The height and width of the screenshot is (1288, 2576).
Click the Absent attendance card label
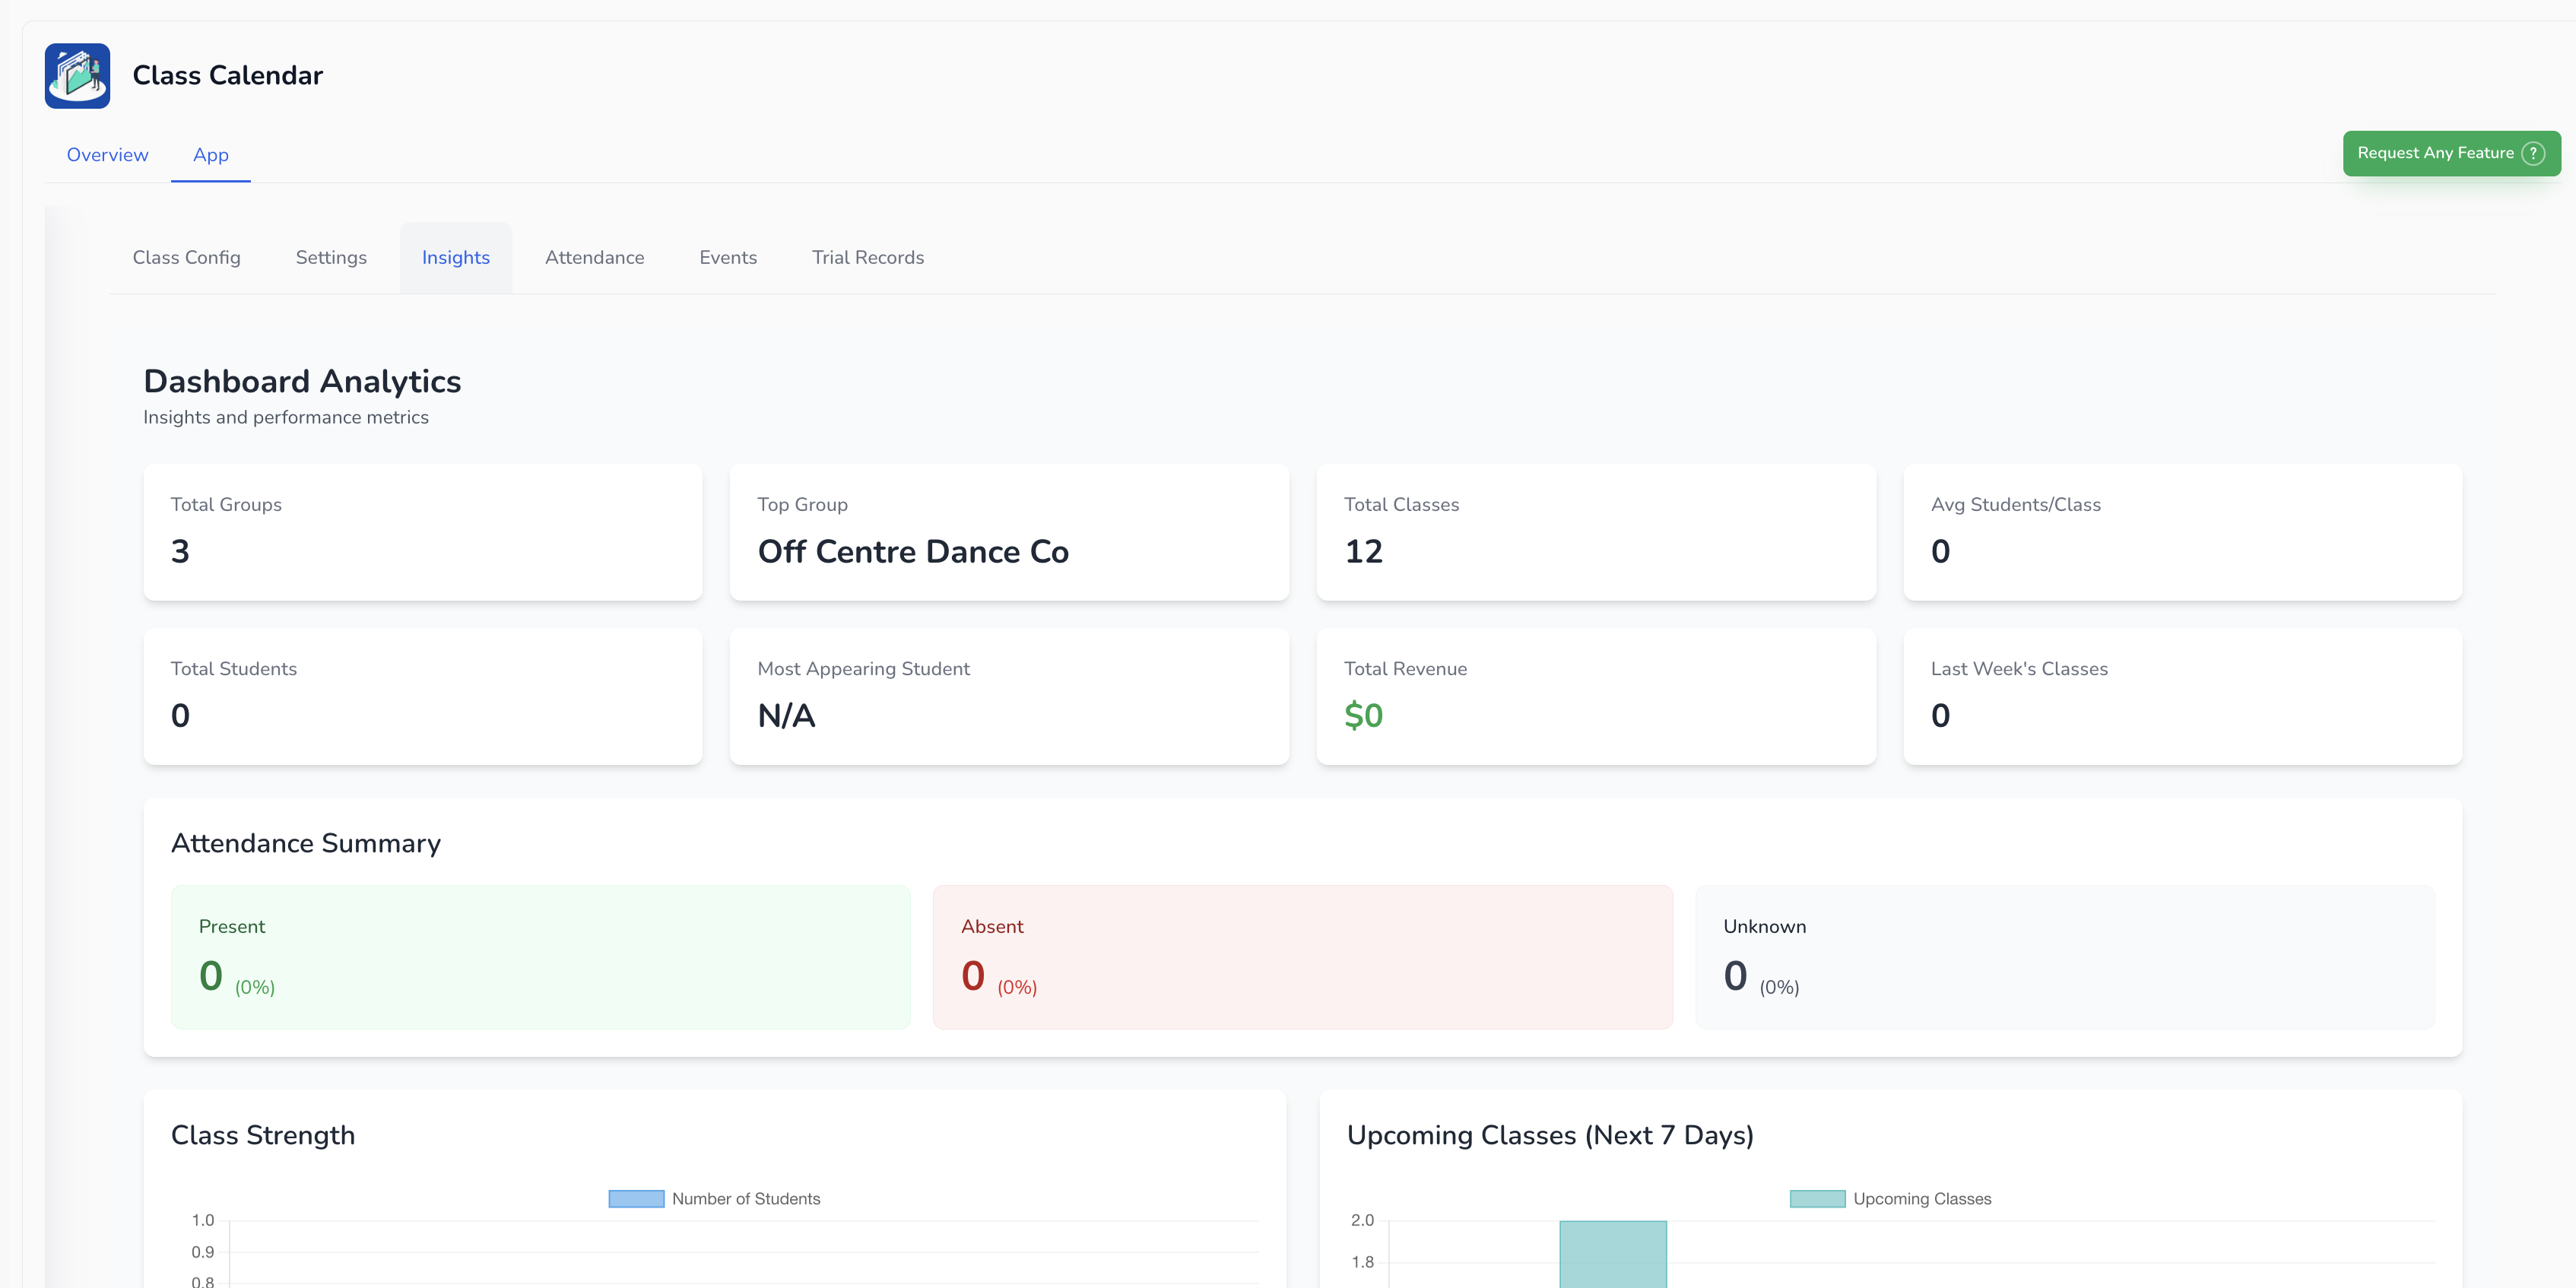tap(992, 927)
